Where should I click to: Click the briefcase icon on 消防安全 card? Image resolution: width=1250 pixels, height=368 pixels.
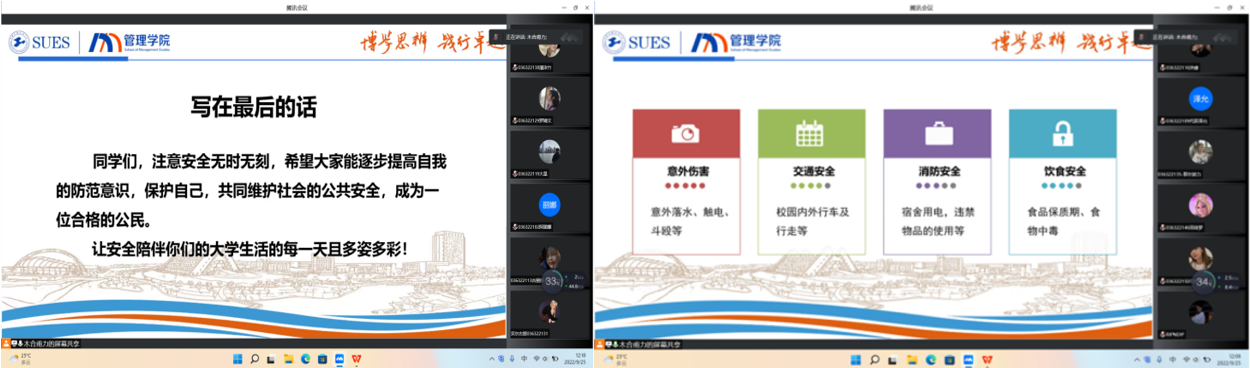click(x=938, y=133)
